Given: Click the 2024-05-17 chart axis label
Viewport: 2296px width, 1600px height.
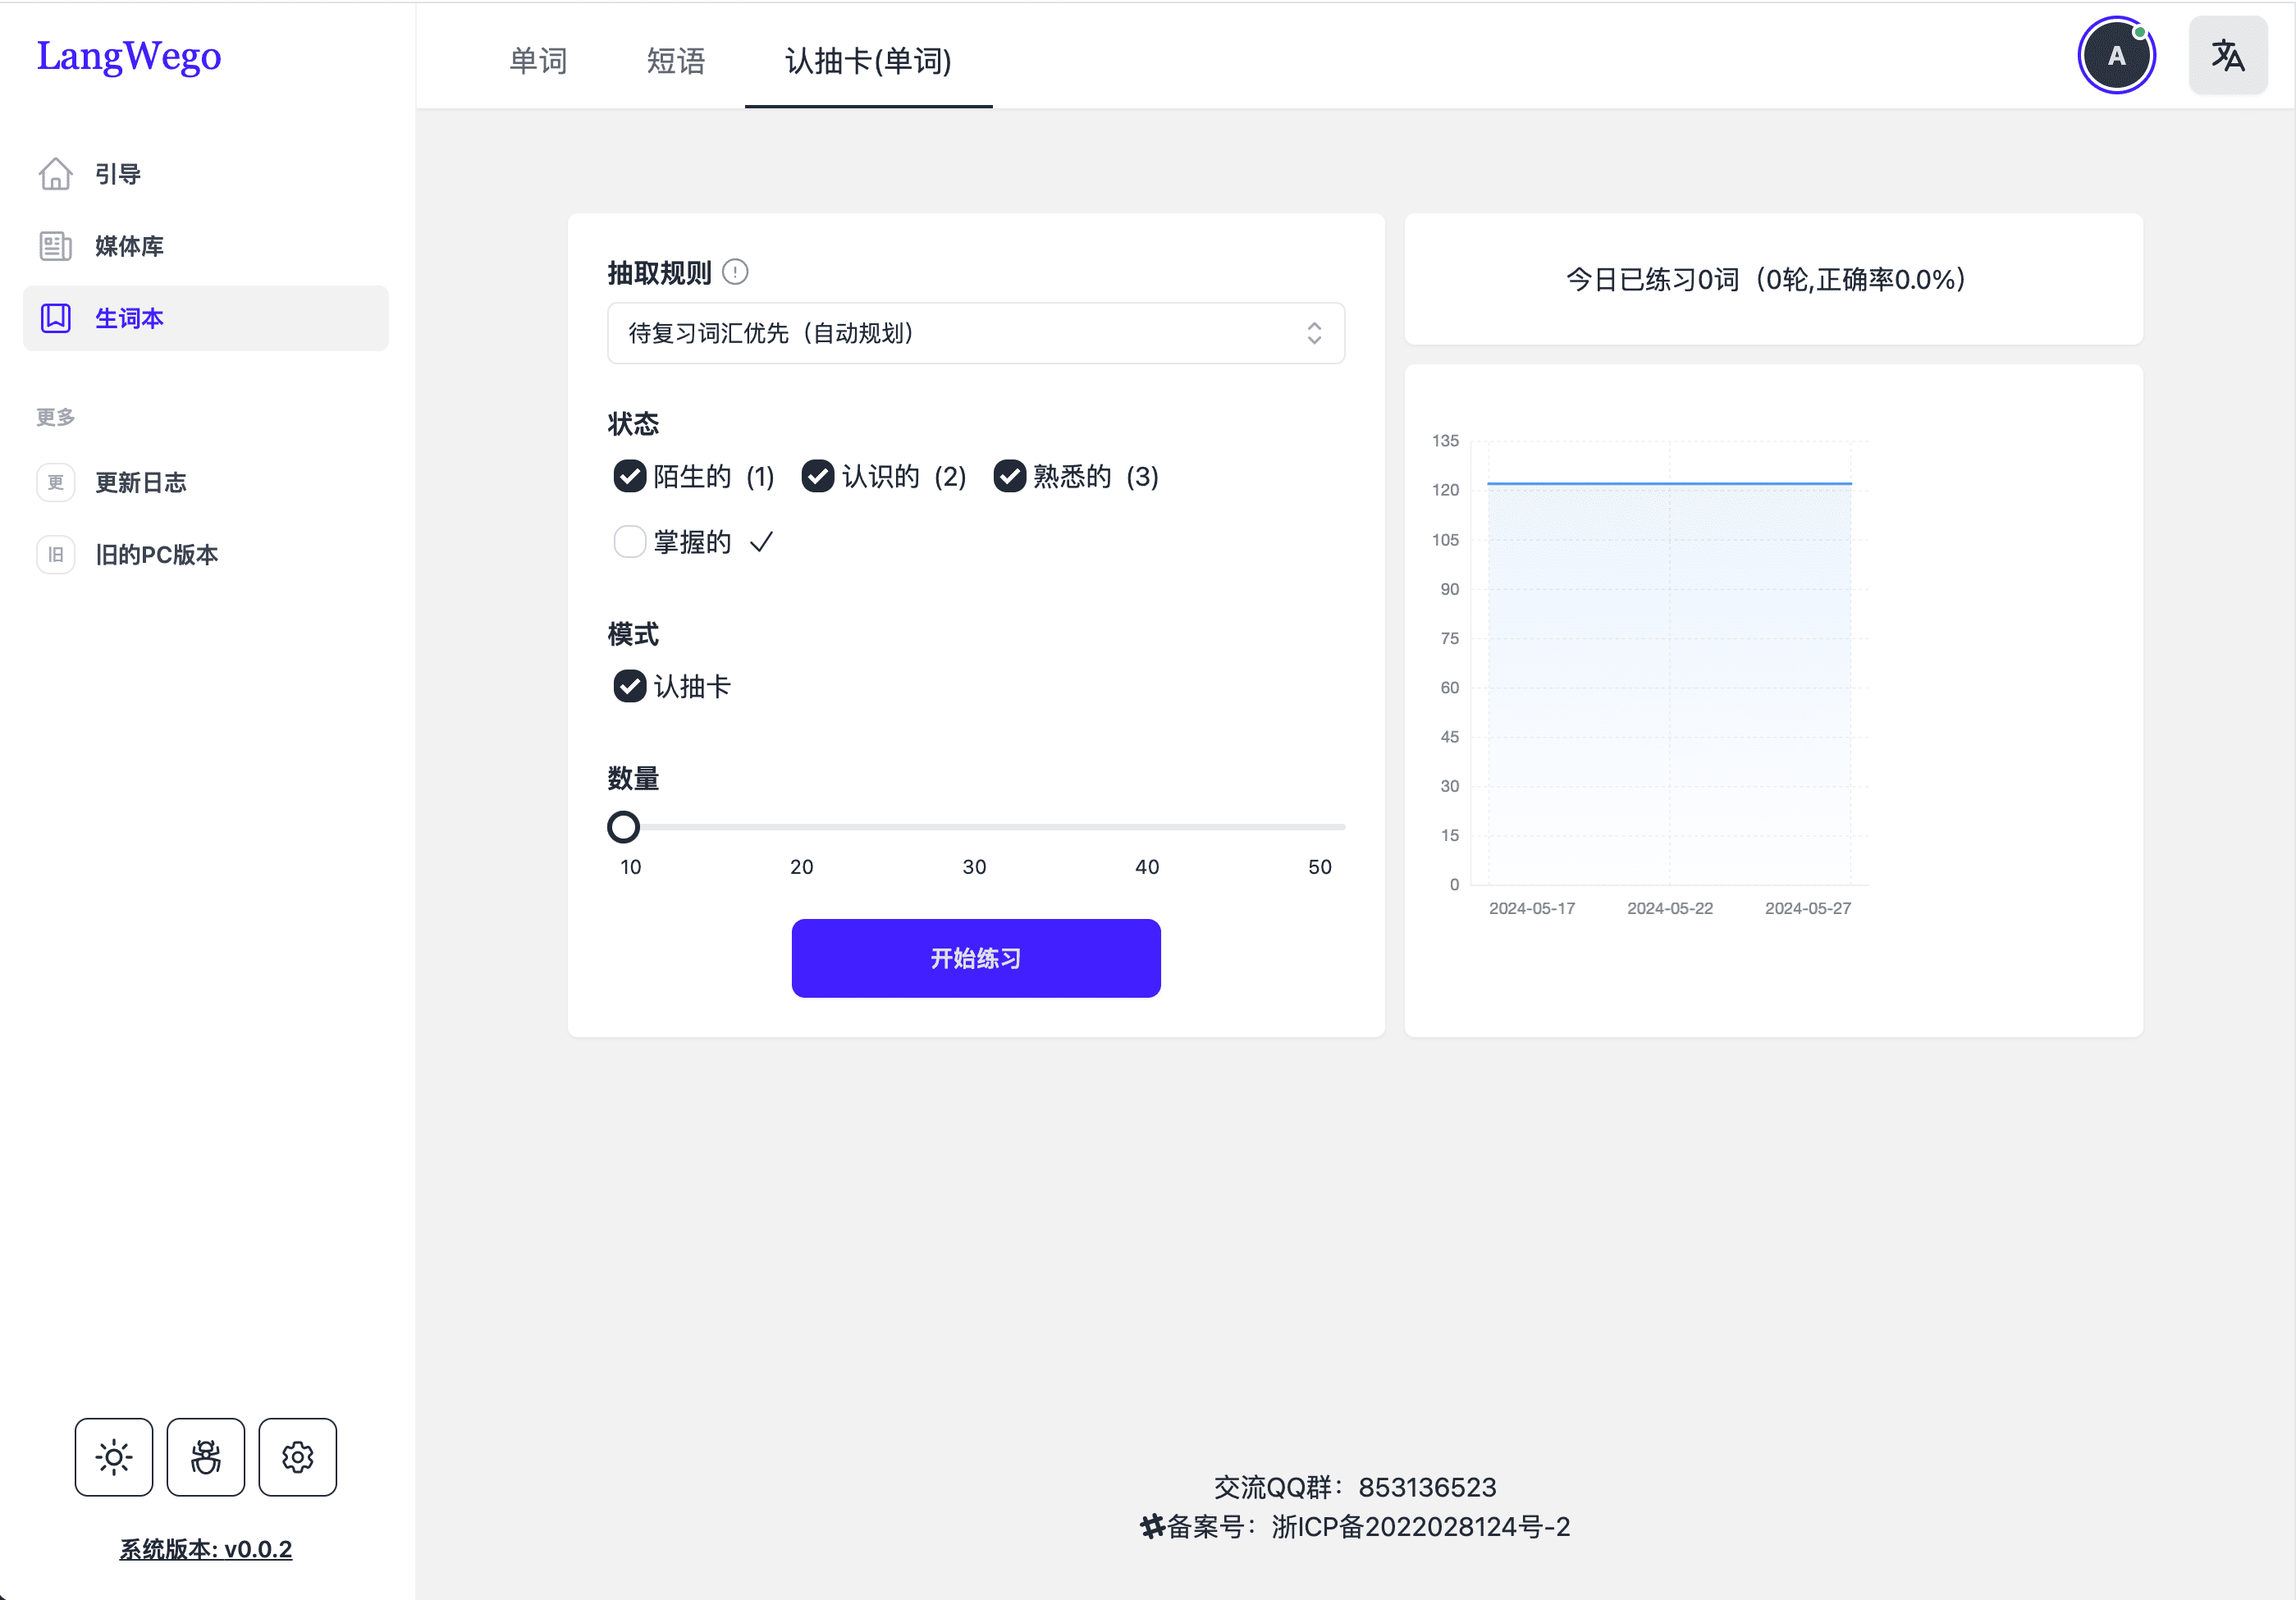Looking at the screenshot, I should point(1532,908).
